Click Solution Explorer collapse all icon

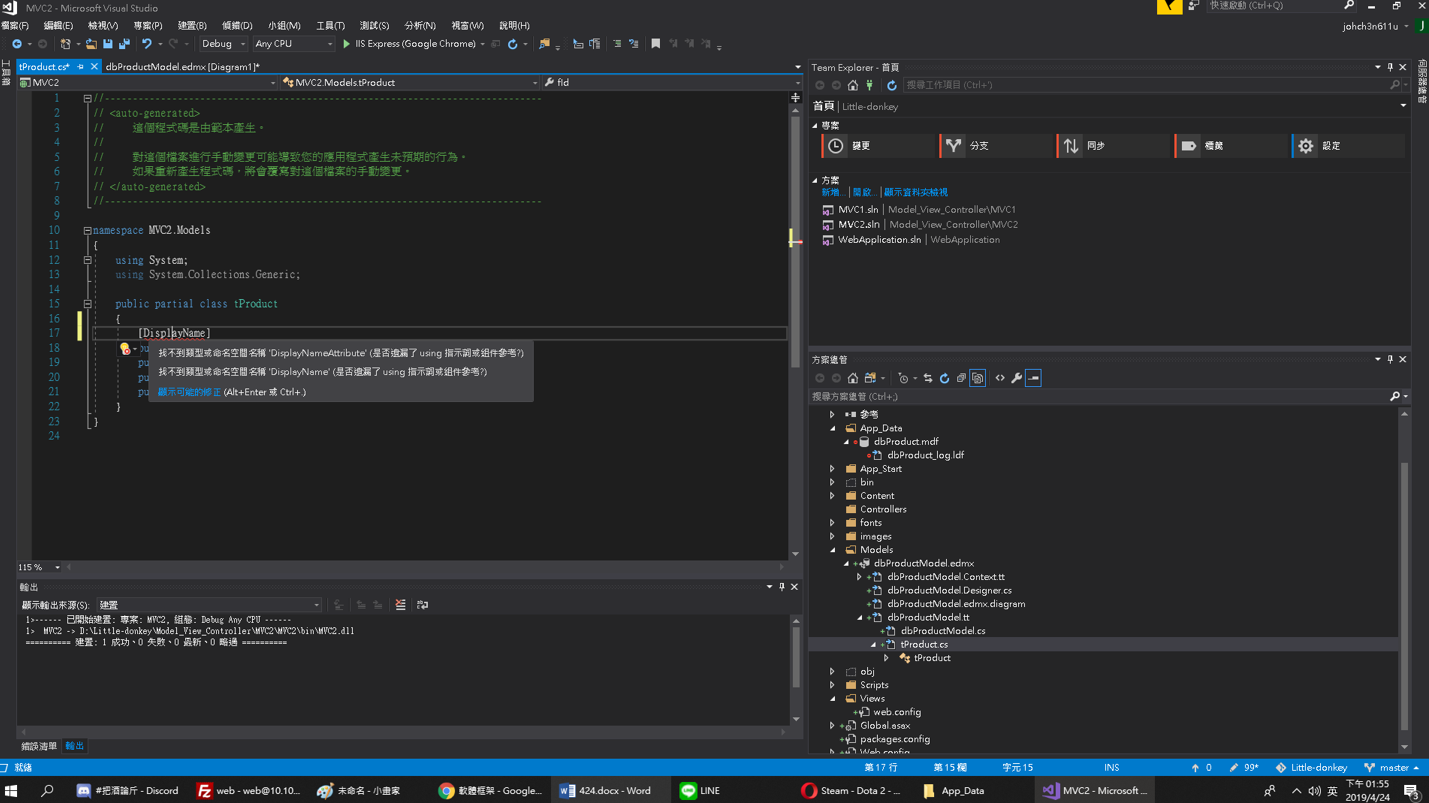tap(961, 378)
